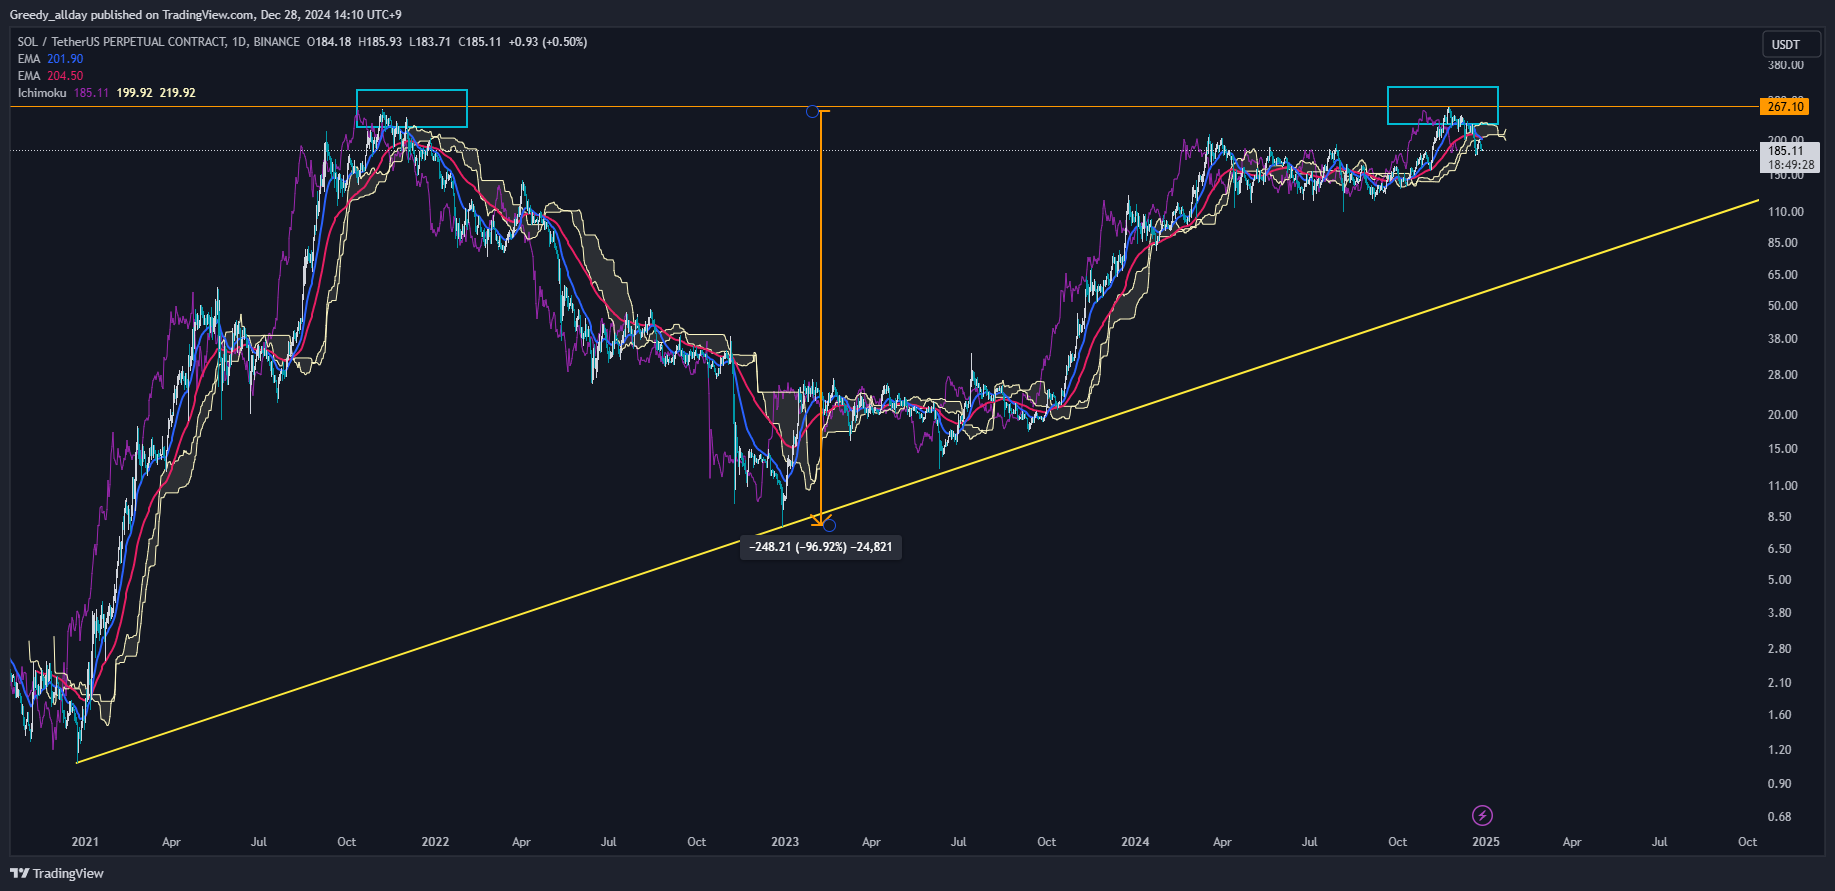Image resolution: width=1835 pixels, height=891 pixels.
Task: Click the 2024 label on time axis
Action: 1135,842
